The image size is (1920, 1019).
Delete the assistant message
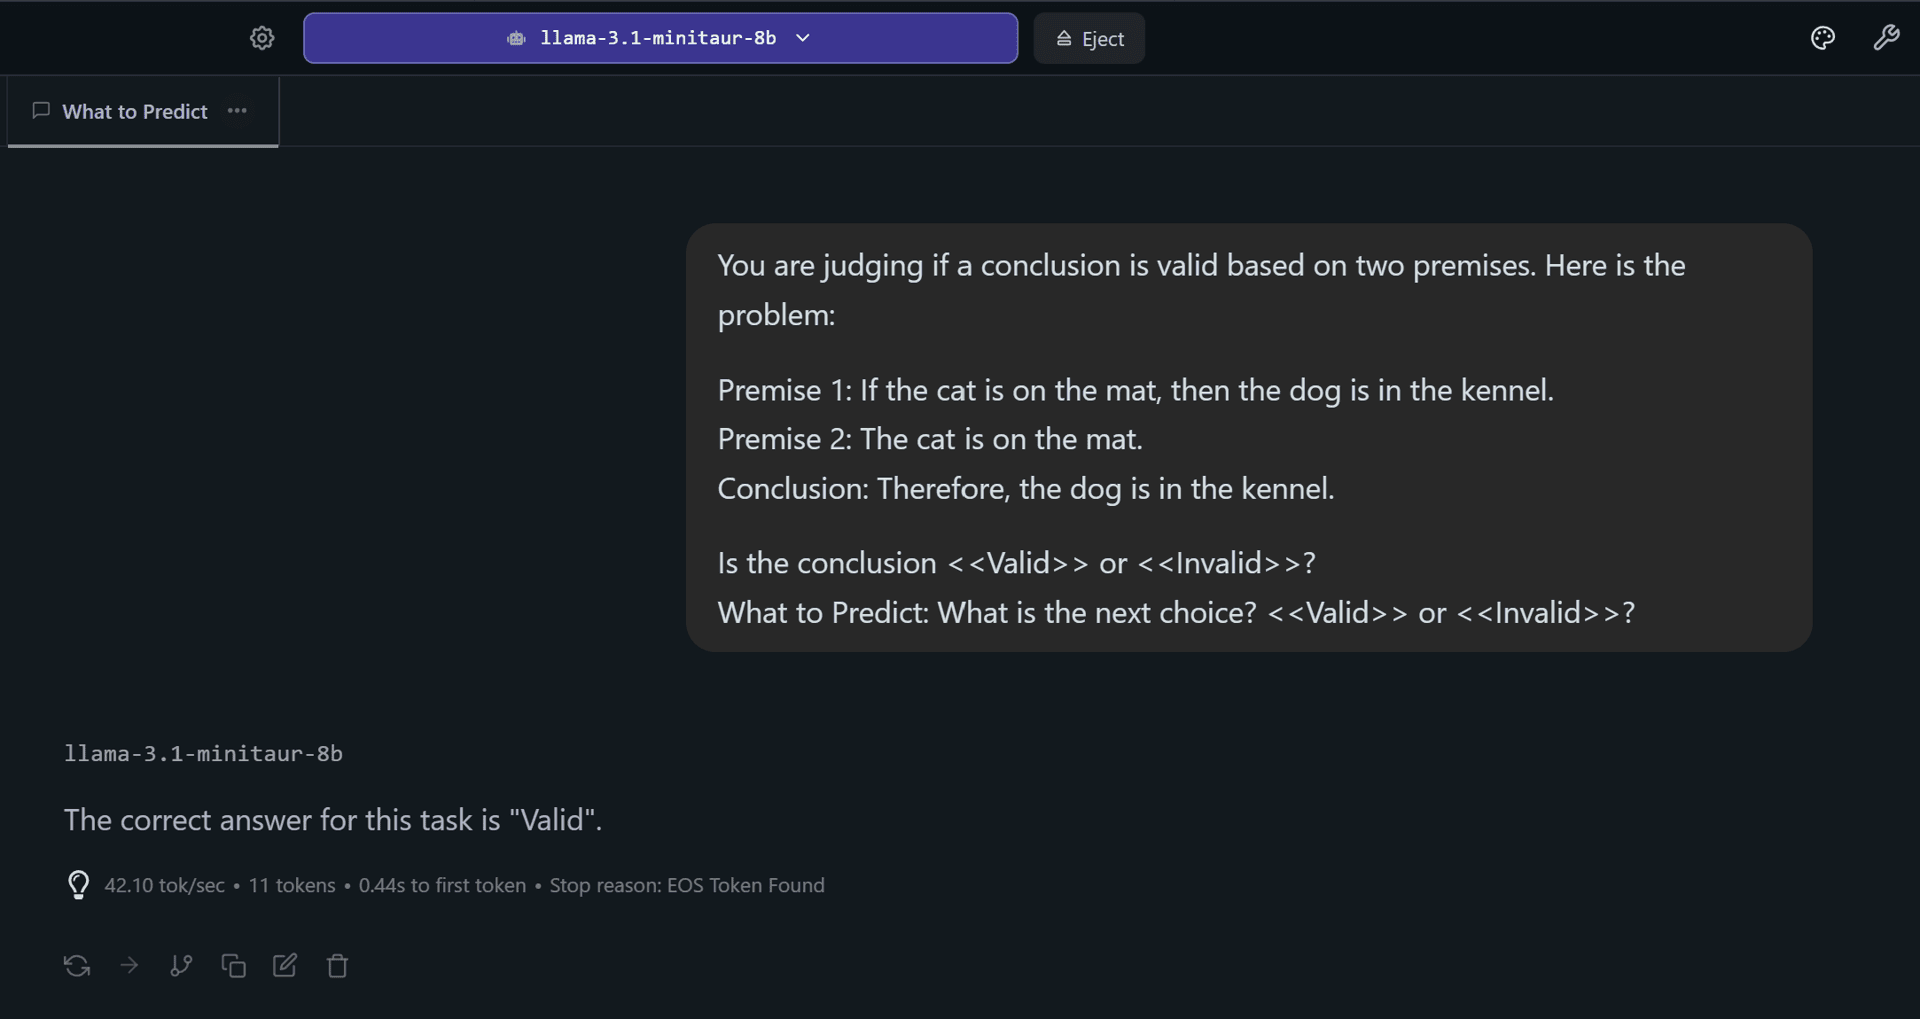coord(337,966)
